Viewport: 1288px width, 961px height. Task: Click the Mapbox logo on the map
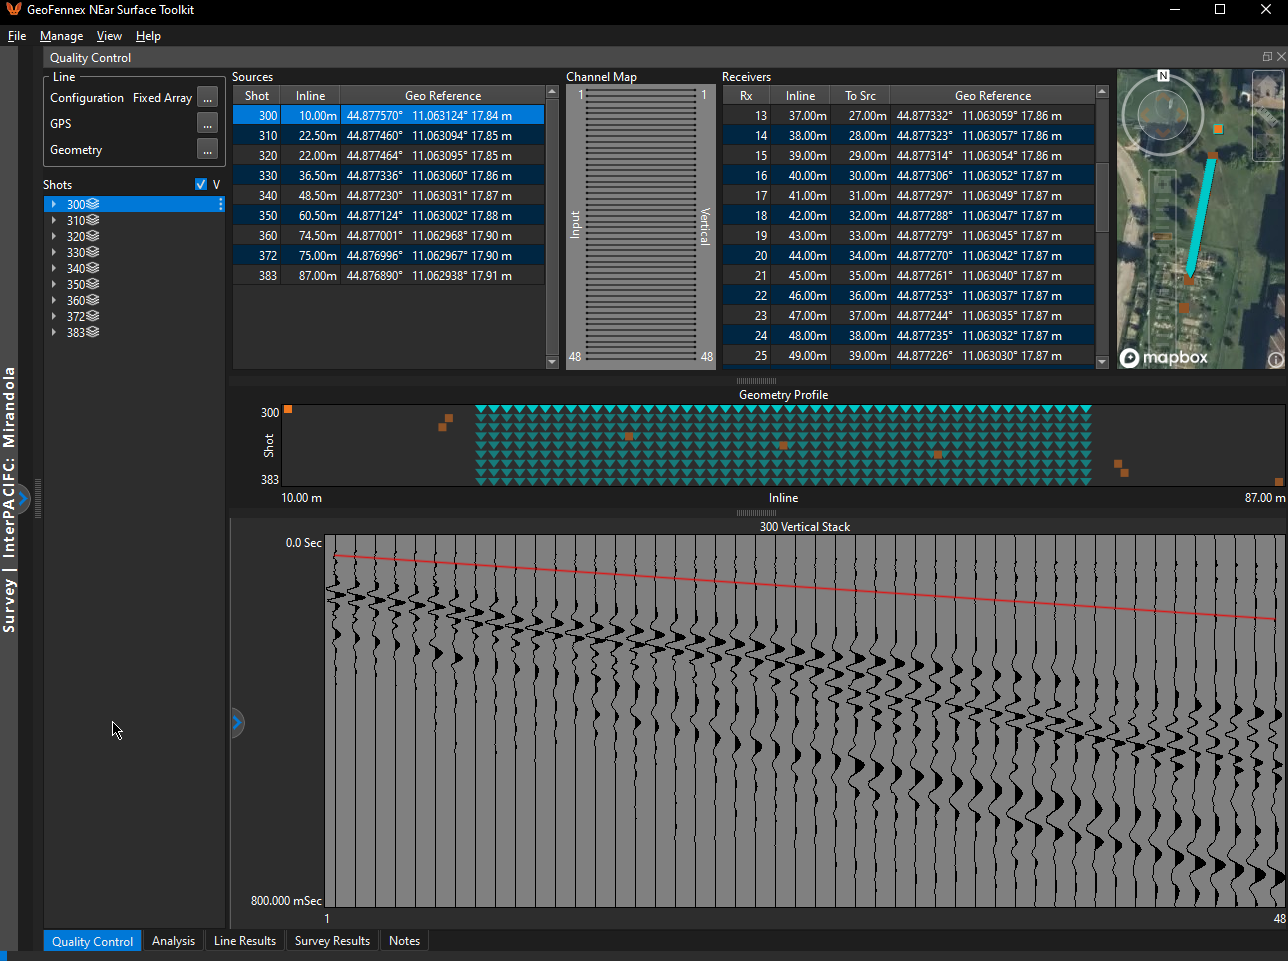point(1163,358)
